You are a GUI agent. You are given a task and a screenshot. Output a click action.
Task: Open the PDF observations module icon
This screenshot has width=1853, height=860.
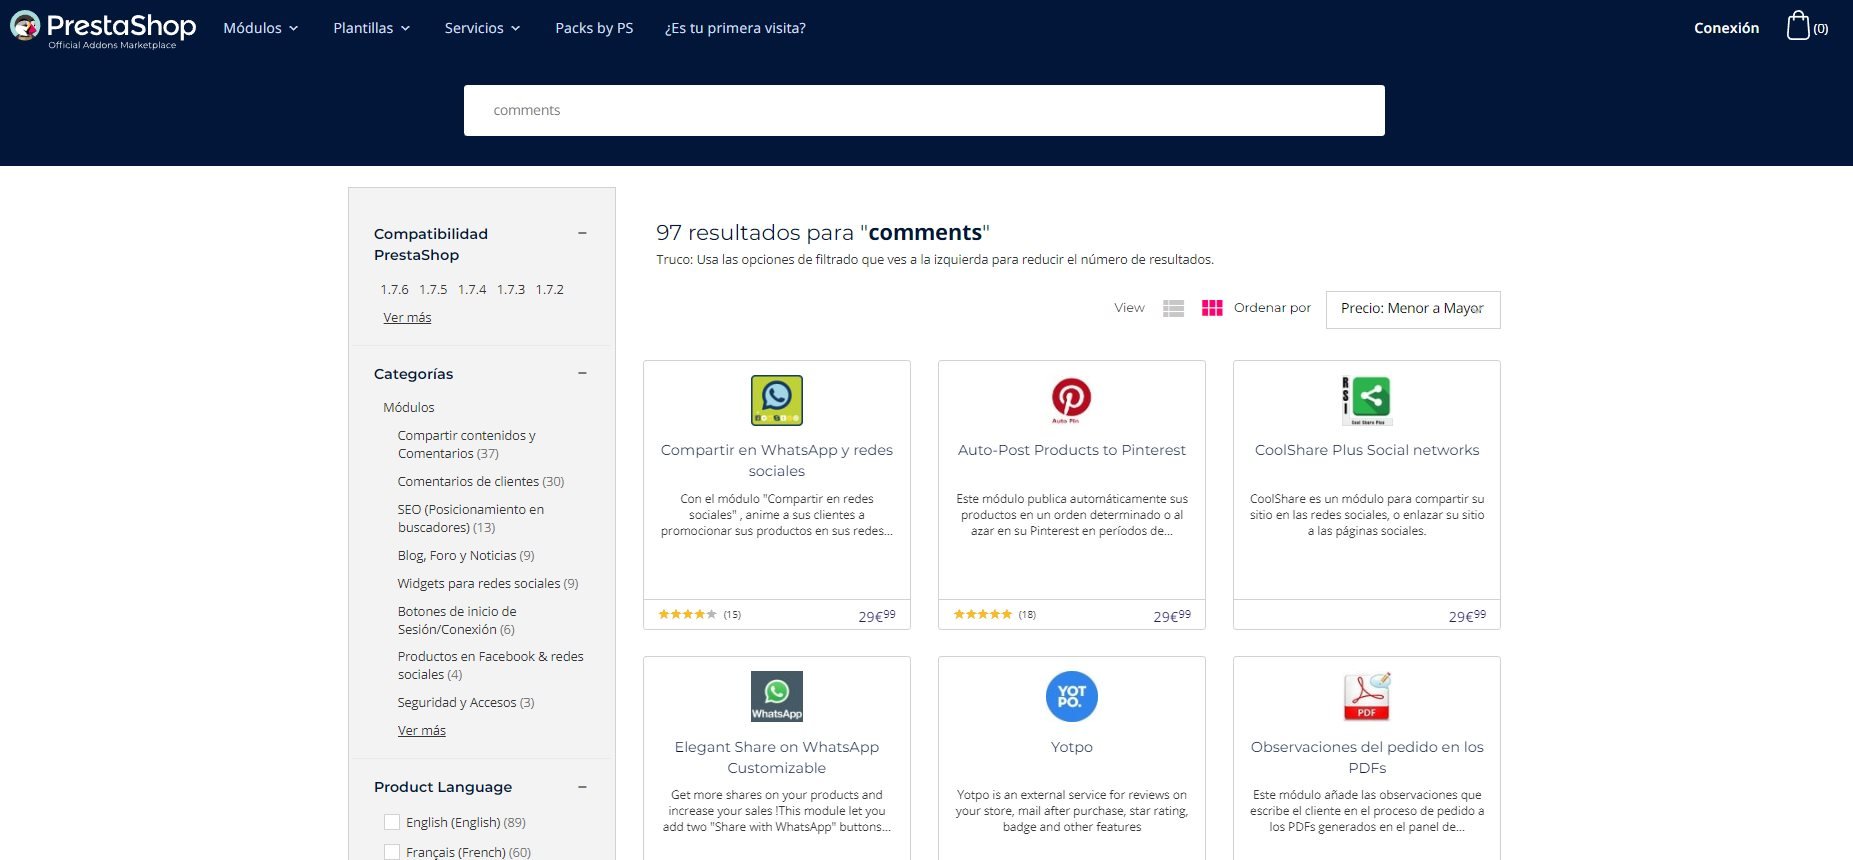(1366, 696)
